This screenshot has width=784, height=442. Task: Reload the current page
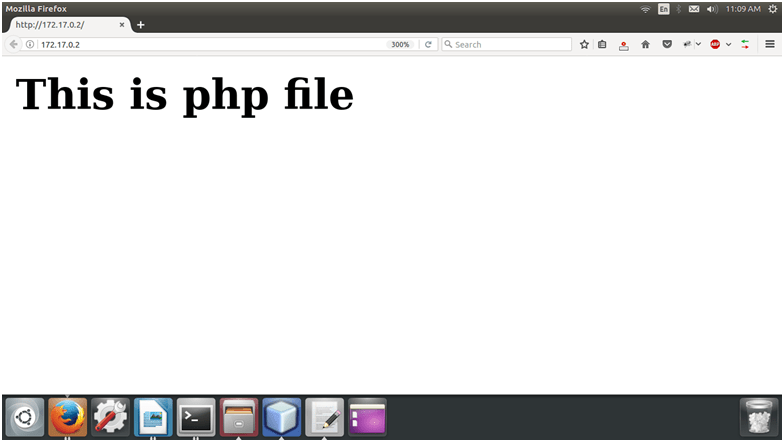point(428,44)
